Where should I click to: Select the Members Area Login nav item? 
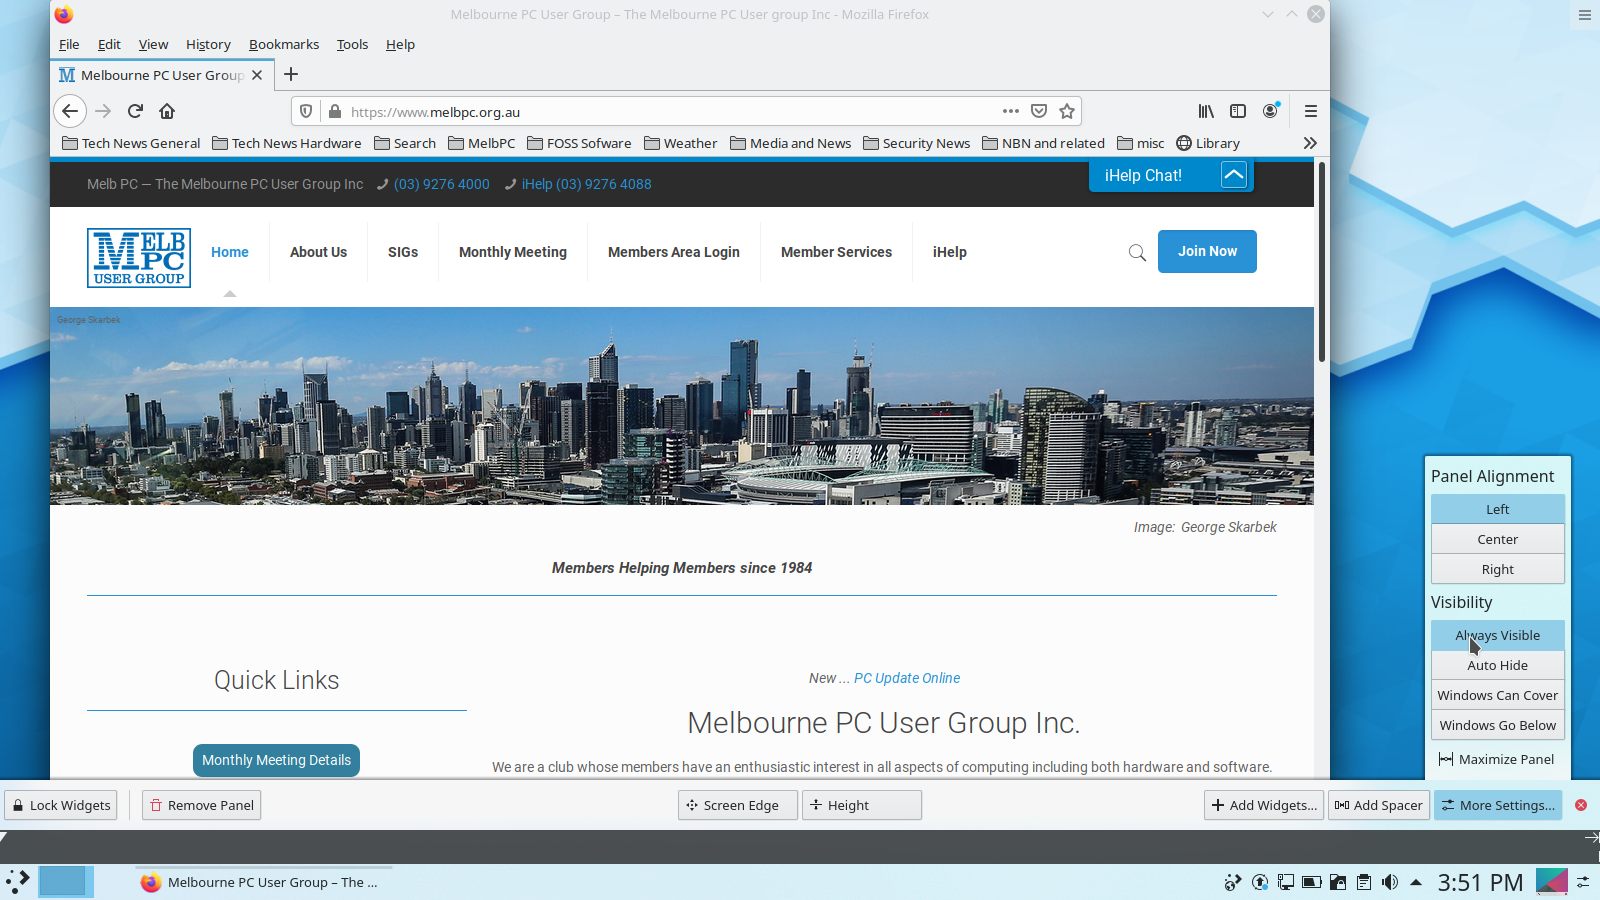674,252
